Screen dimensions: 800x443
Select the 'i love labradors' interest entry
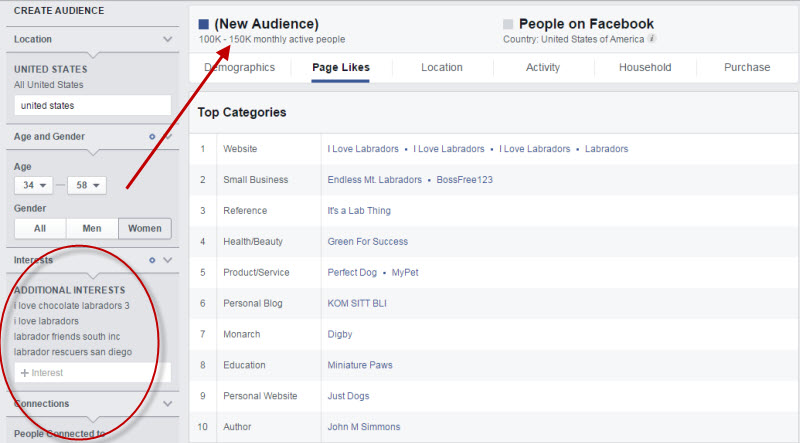[x=46, y=321]
